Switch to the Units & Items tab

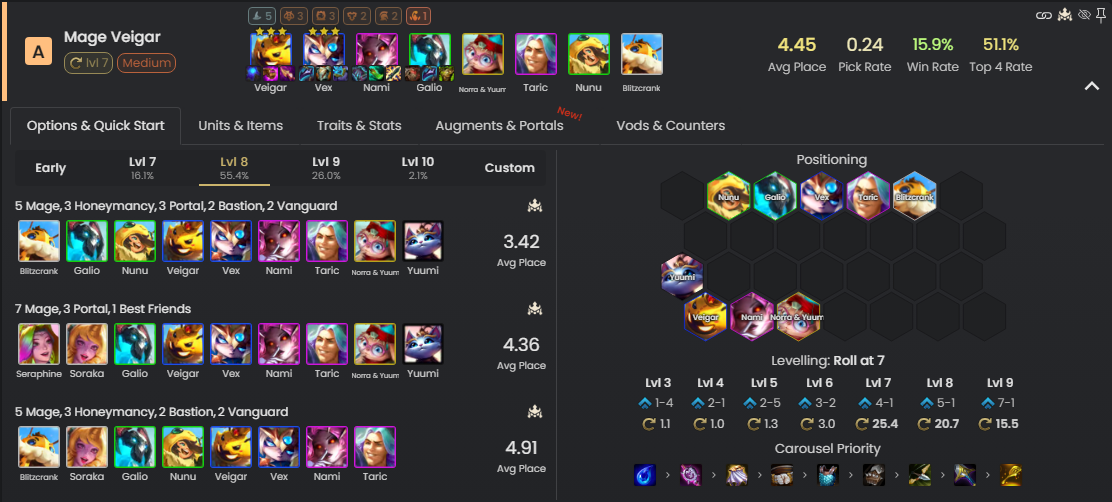tap(240, 126)
